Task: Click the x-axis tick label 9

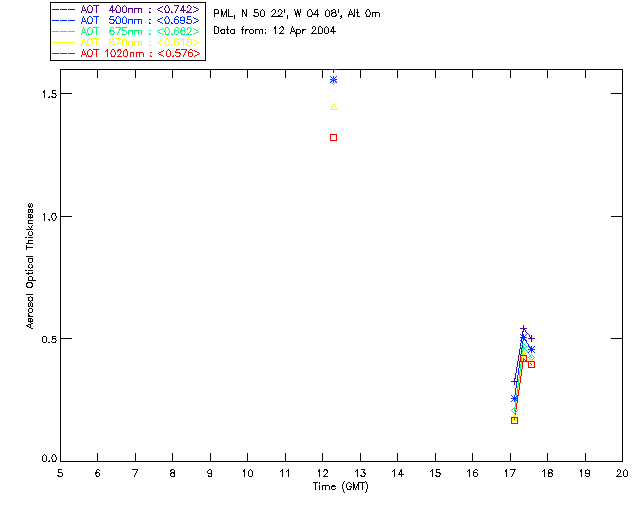Action: (x=210, y=473)
